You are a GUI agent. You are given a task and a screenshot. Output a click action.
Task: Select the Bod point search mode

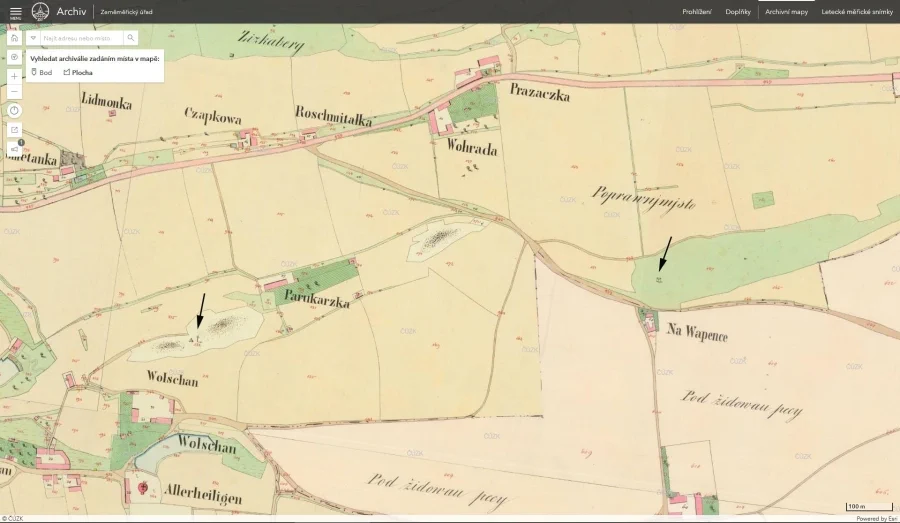coord(42,72)
